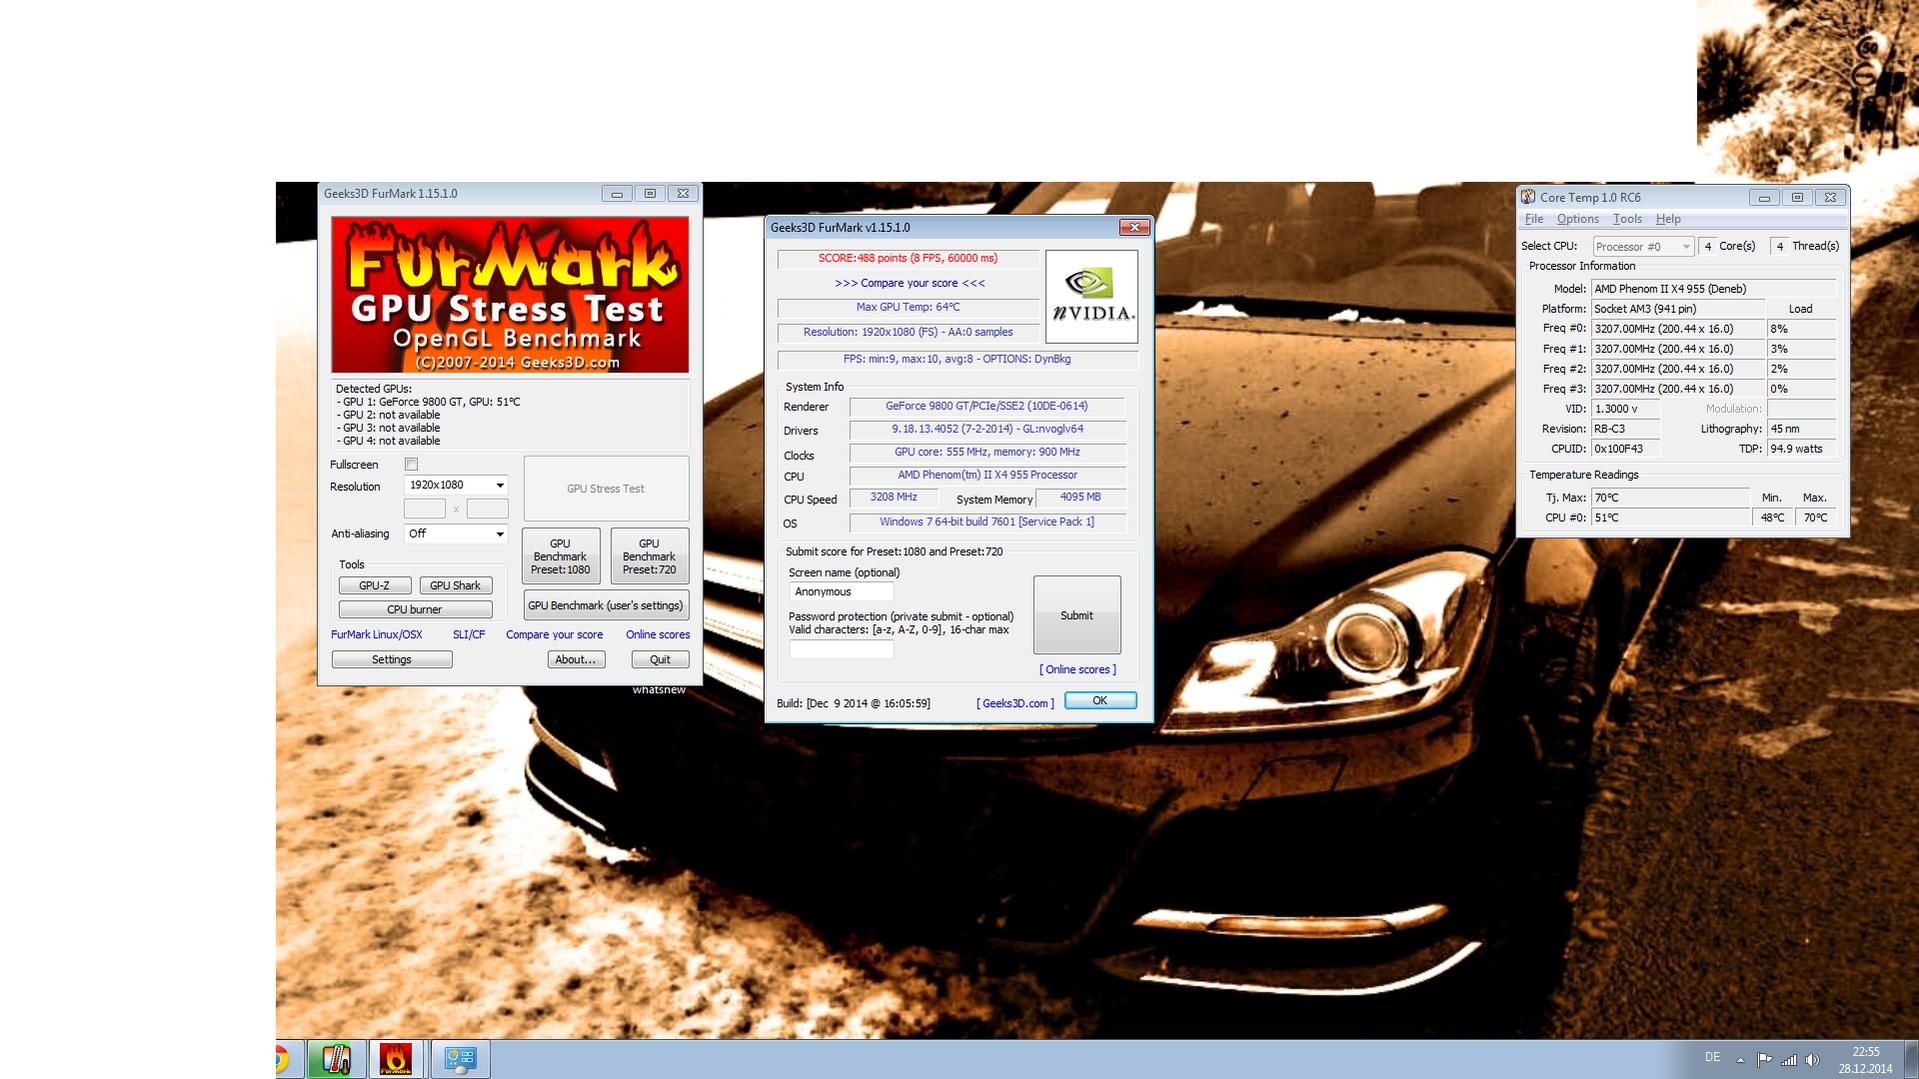1919x1079 pixels.
Task: Click the custom resolution width field
Action: click(x=425, y=509)
